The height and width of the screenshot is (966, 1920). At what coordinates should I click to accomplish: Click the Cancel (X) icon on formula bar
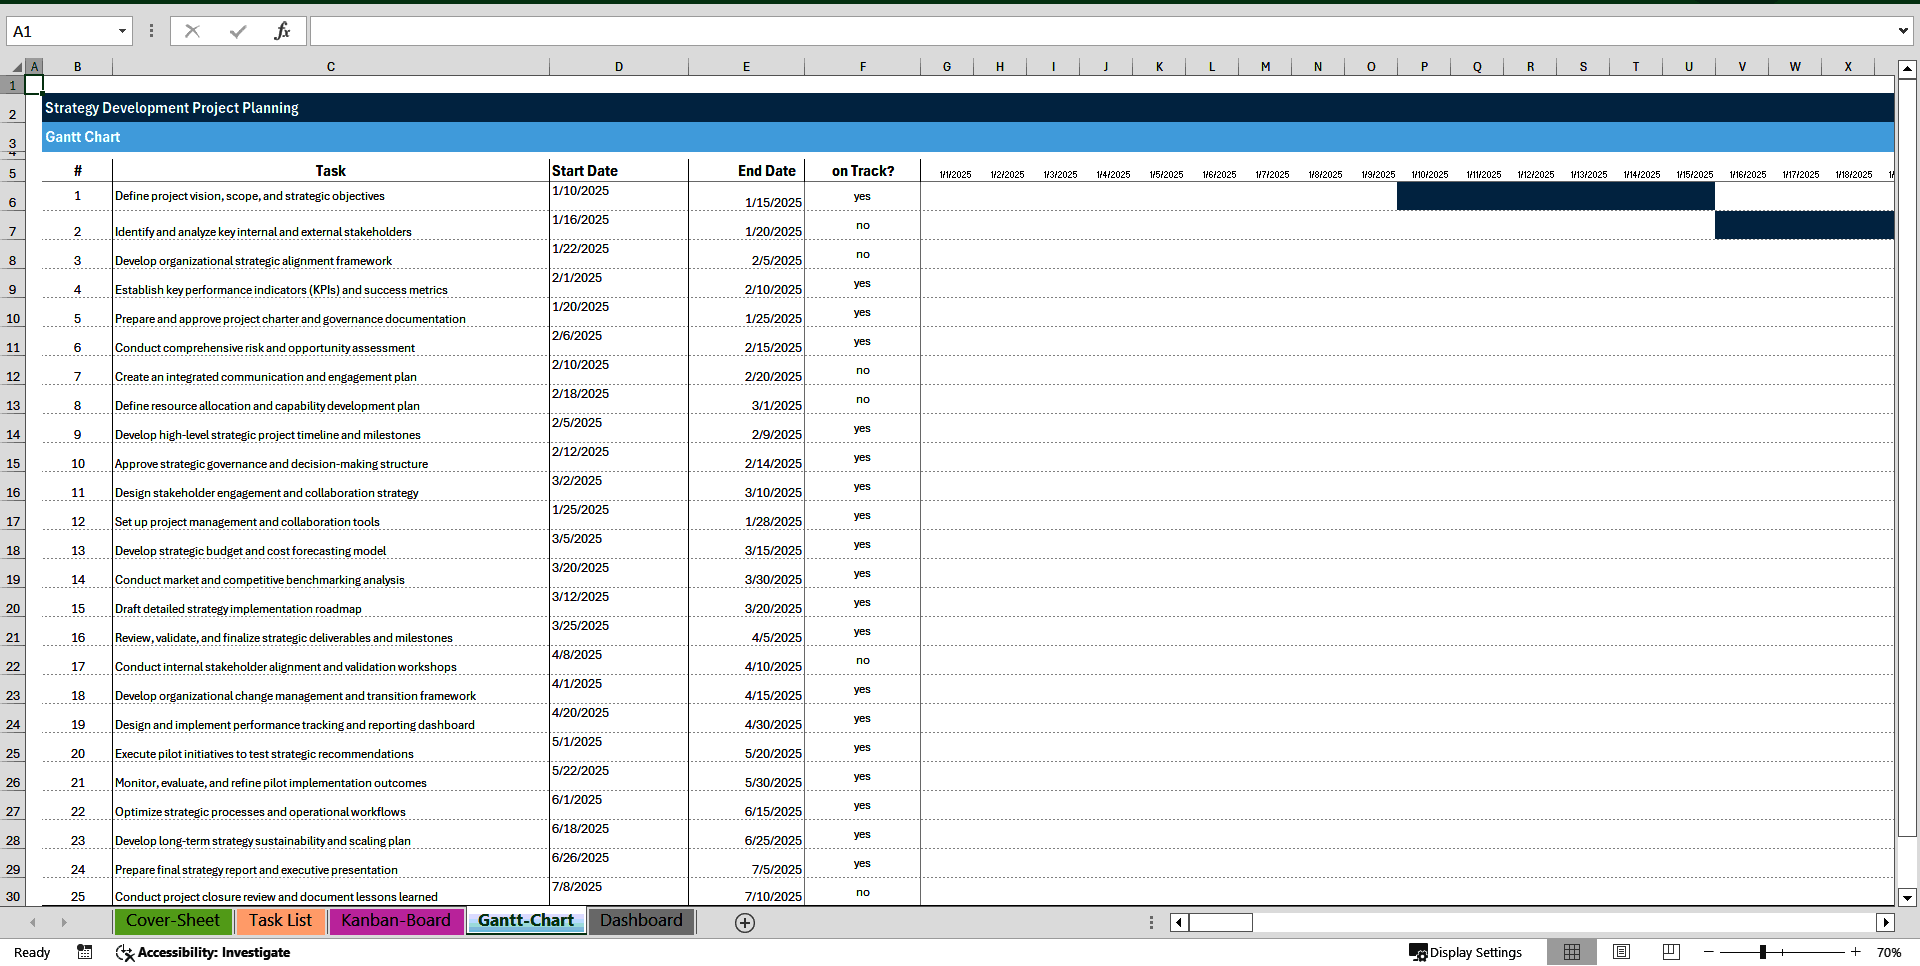[191, 31]
